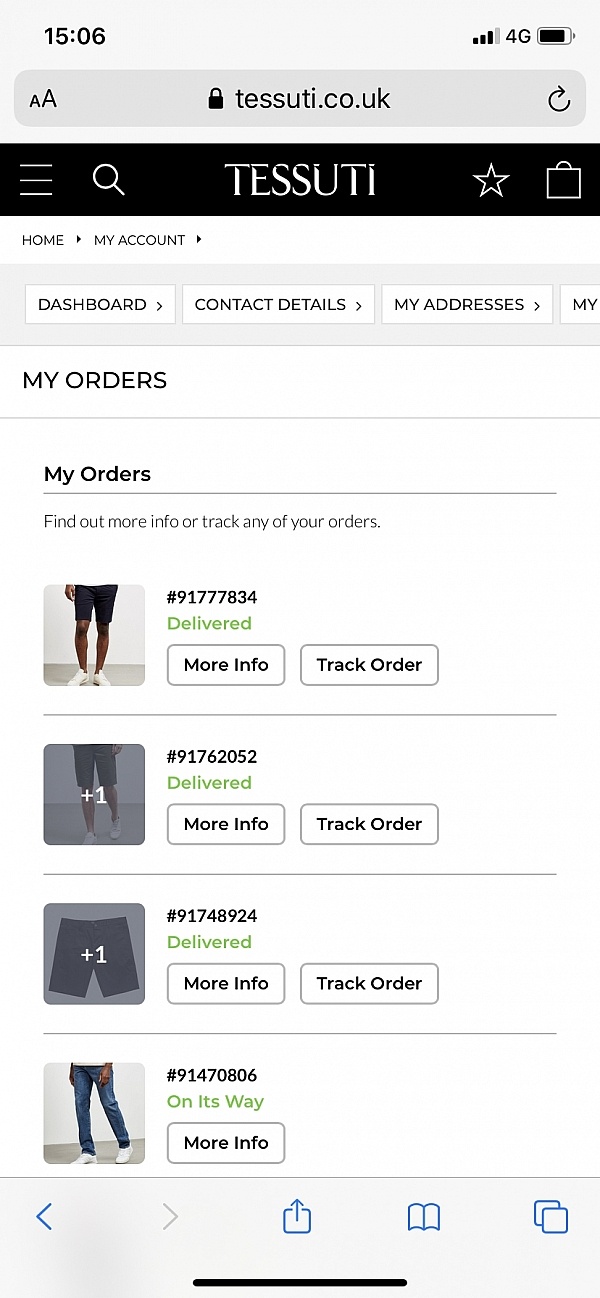Show open Safari tabs
Screen dimensions: 600x1298
(550, 1216)
